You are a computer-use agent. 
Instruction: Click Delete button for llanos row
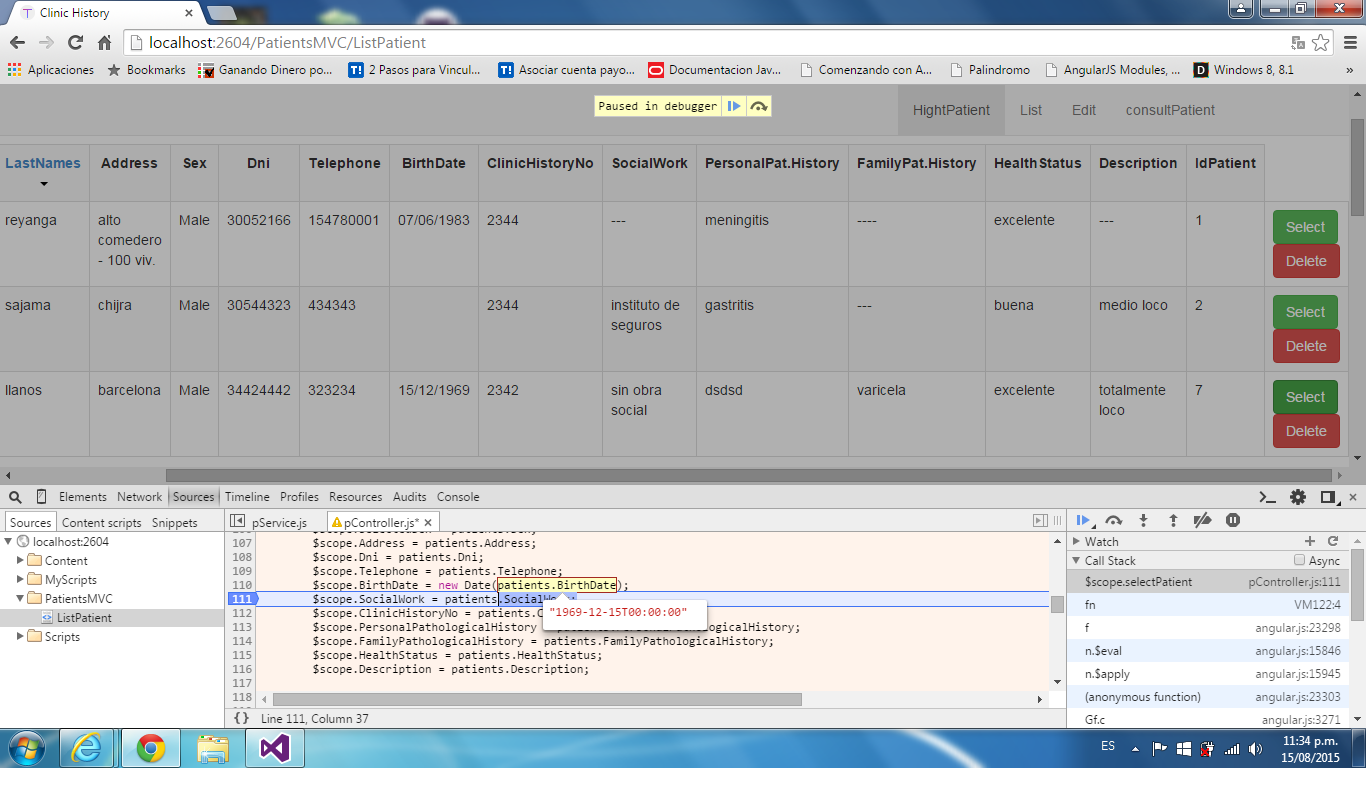pos(1306,431)
